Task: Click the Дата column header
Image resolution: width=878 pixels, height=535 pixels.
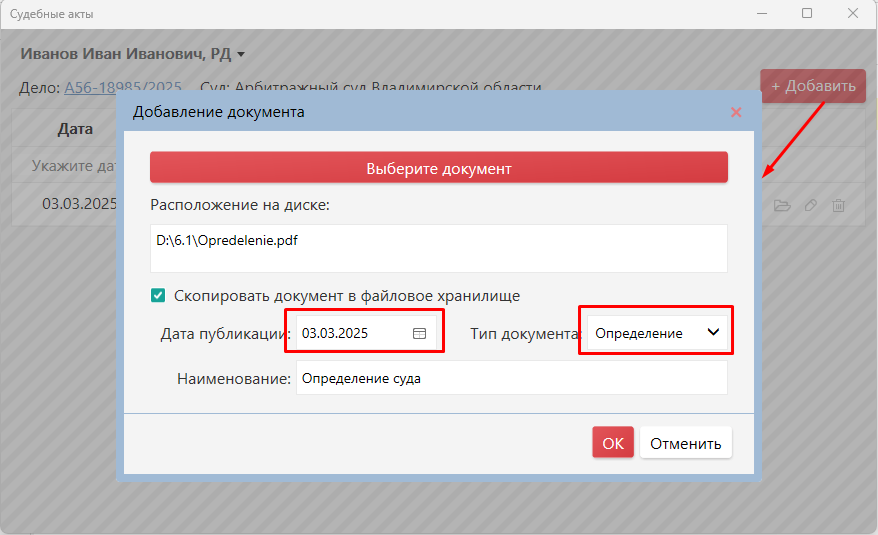Action: pos(75,129)
